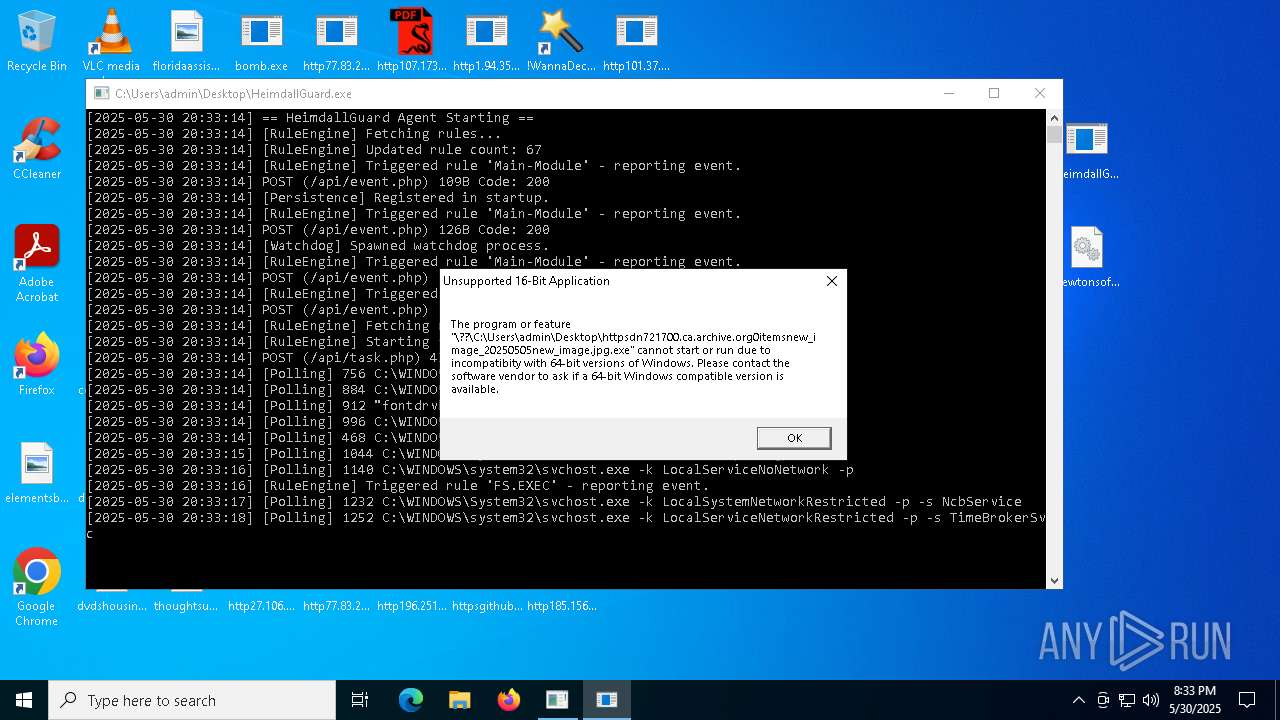The image size is (1280, 720).
Task: Open the Recycle Bin desktop icon
Action: (37, 40)
